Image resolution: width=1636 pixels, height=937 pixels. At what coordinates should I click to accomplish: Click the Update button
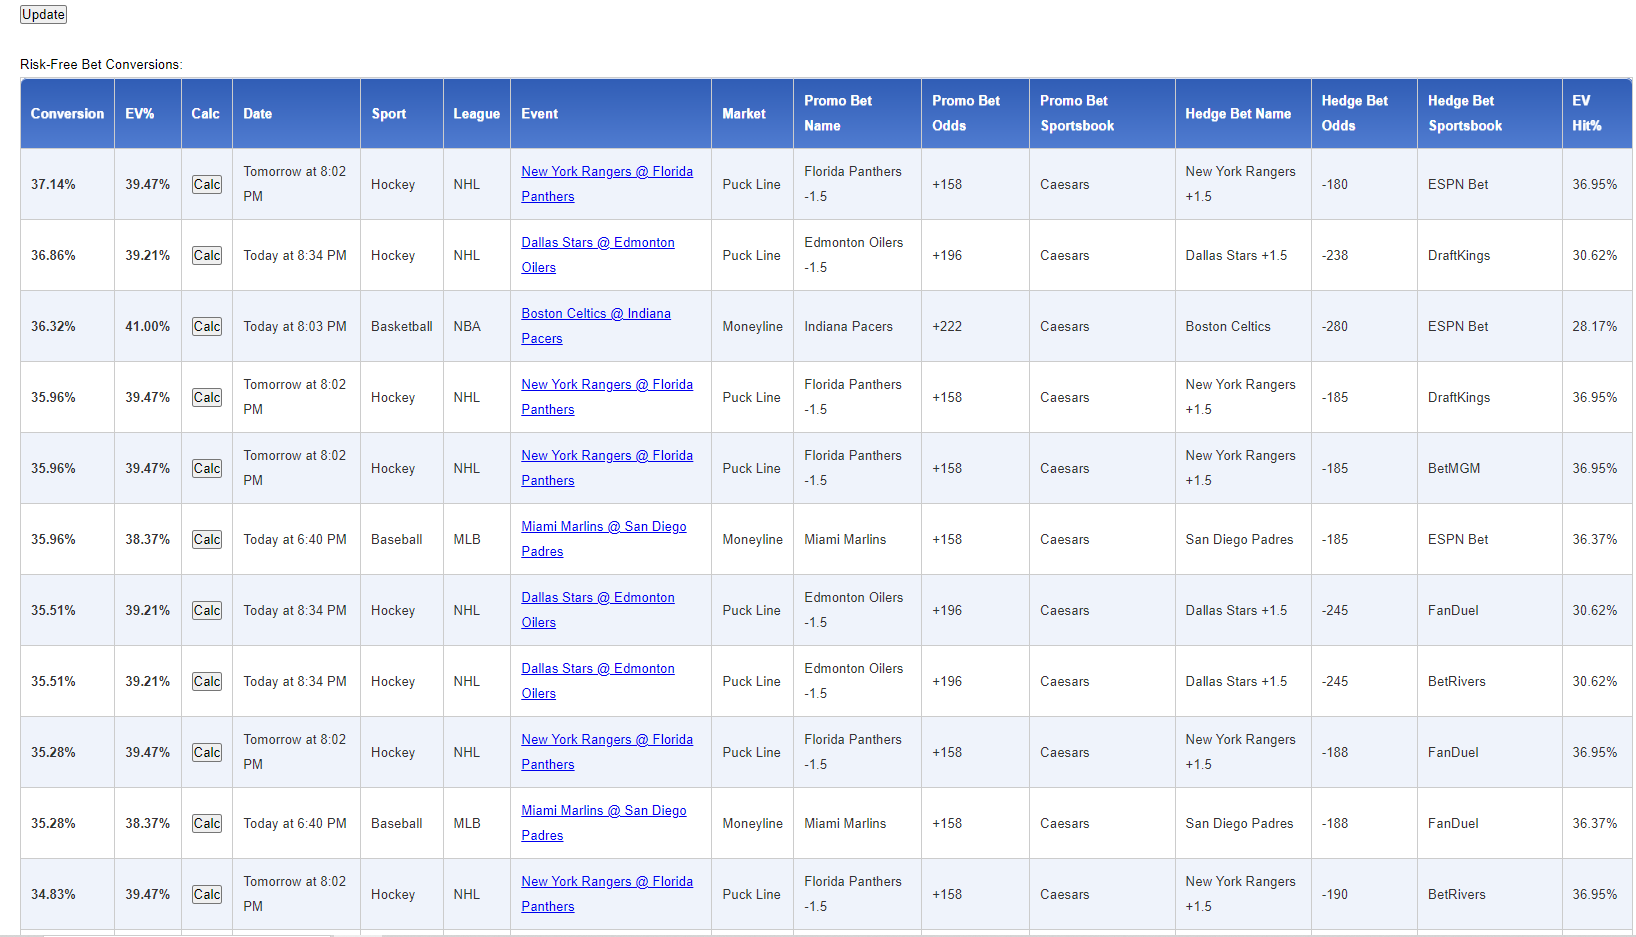click(43, 14)
